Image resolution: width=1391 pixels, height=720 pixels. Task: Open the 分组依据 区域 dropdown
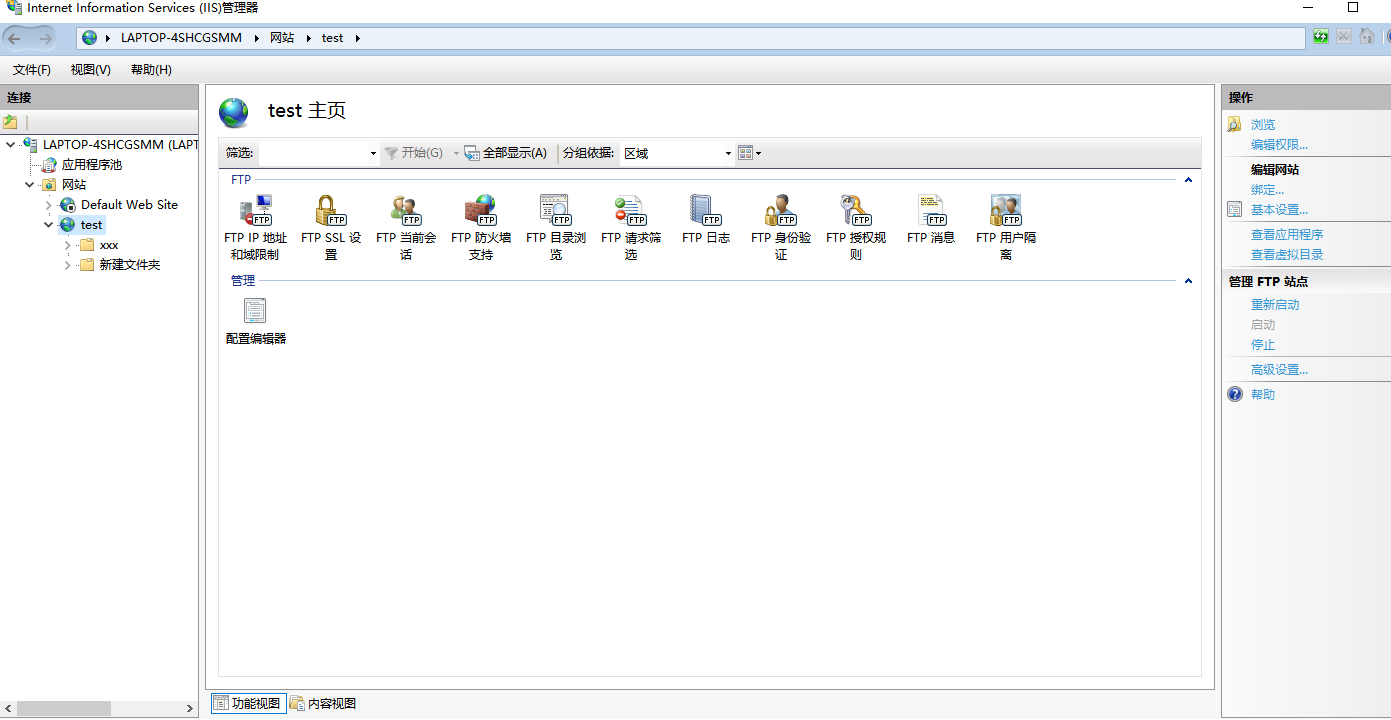pyautogui.click(x=728, y=153)
